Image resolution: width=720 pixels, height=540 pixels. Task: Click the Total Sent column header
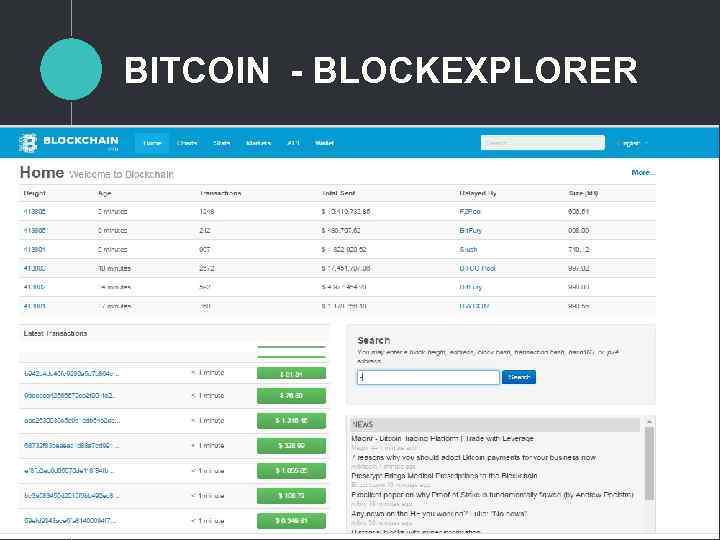click(338, 193)
